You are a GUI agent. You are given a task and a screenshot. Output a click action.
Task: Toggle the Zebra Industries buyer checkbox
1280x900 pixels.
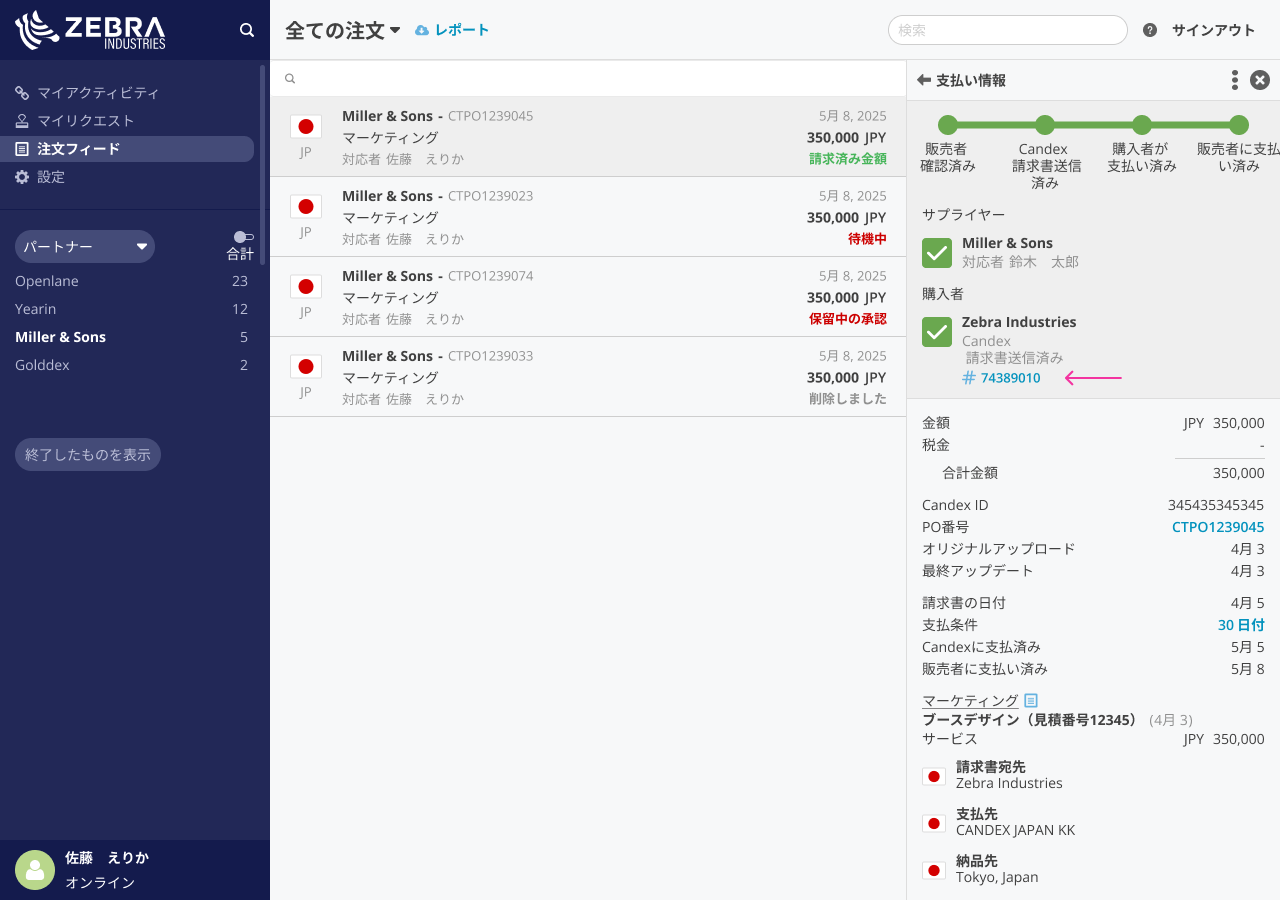(x=937, y=332)
